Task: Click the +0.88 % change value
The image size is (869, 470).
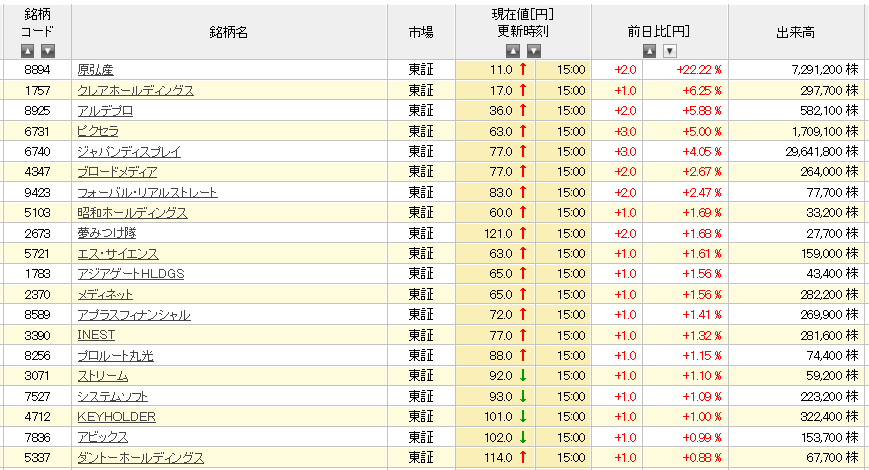Action: pos(702,458)
